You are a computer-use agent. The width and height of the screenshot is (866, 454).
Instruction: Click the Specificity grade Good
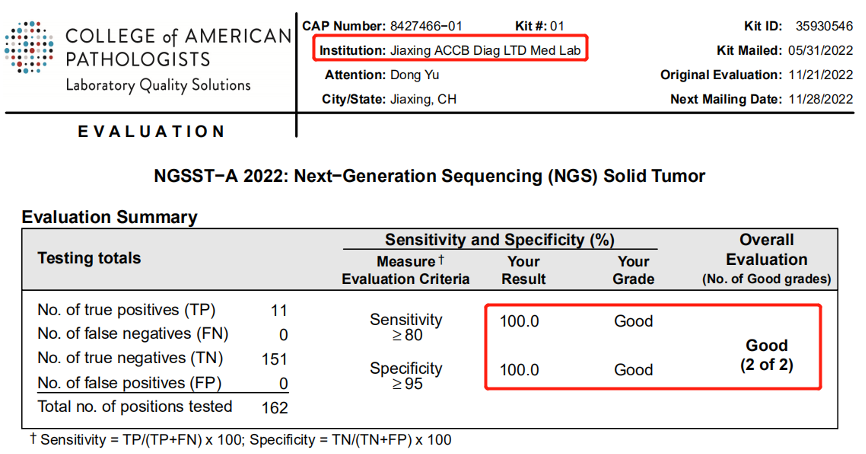pos(633,370)
